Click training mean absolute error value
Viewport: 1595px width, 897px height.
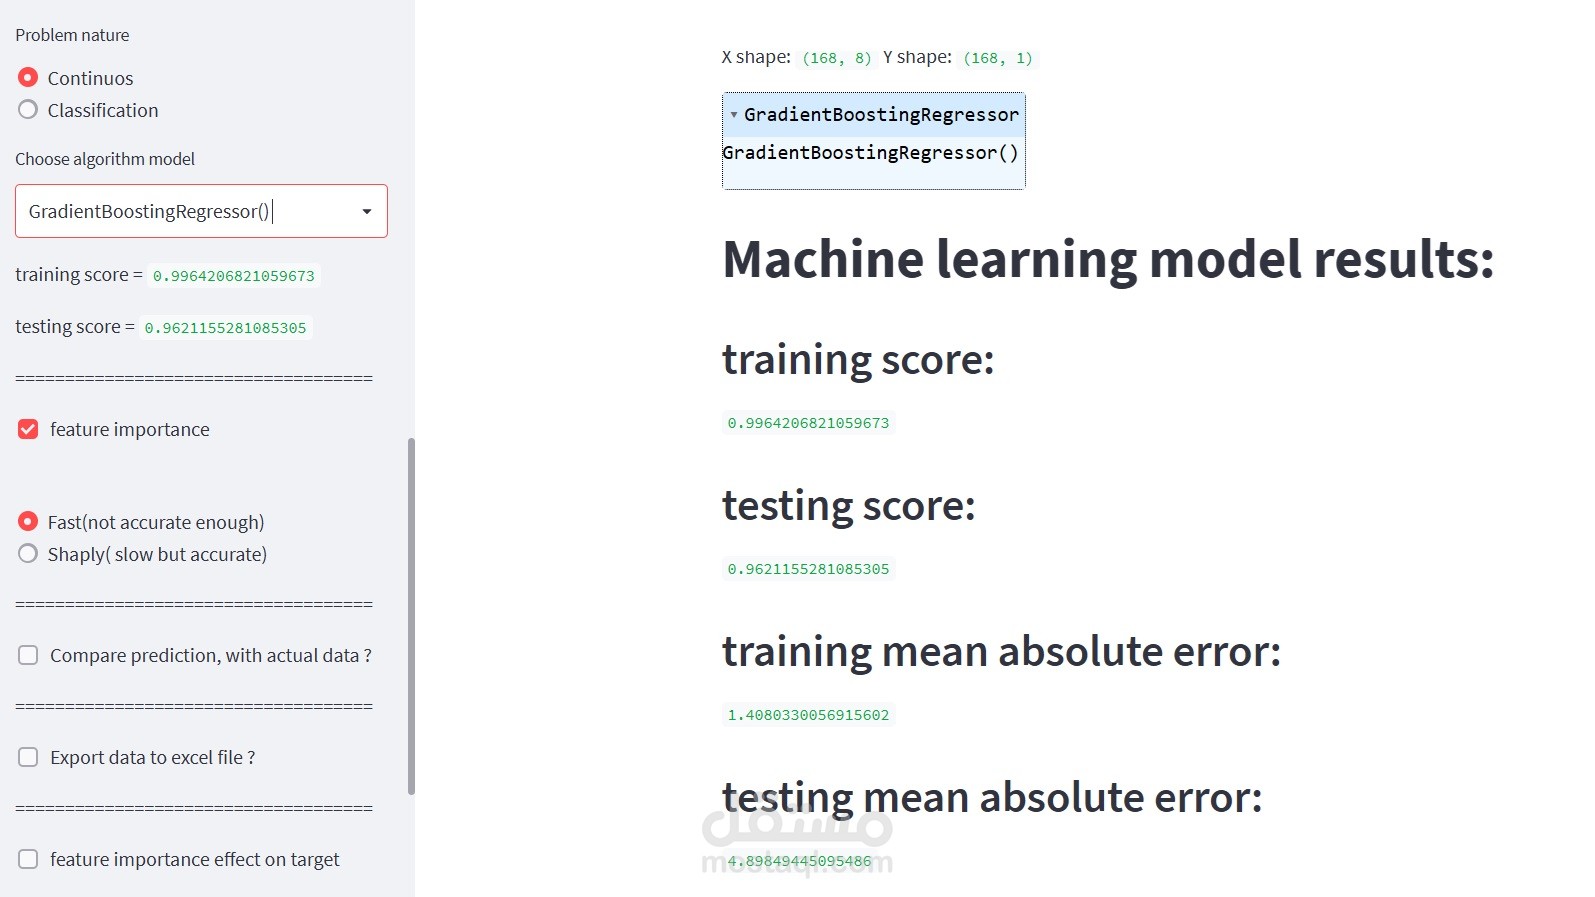pos(808,715)
